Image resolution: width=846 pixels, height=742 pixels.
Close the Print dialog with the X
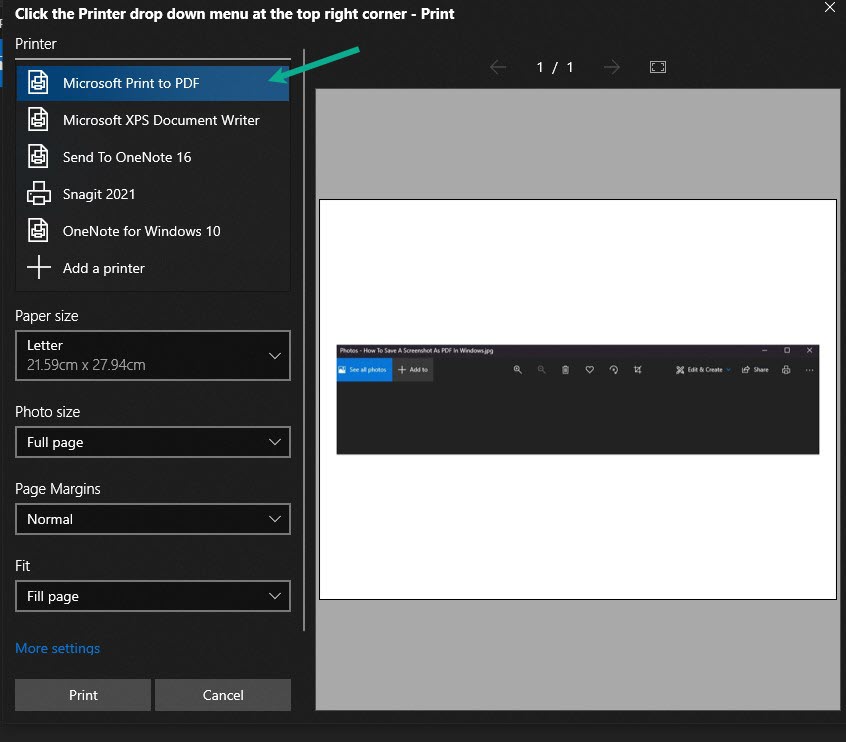point(829,9)
